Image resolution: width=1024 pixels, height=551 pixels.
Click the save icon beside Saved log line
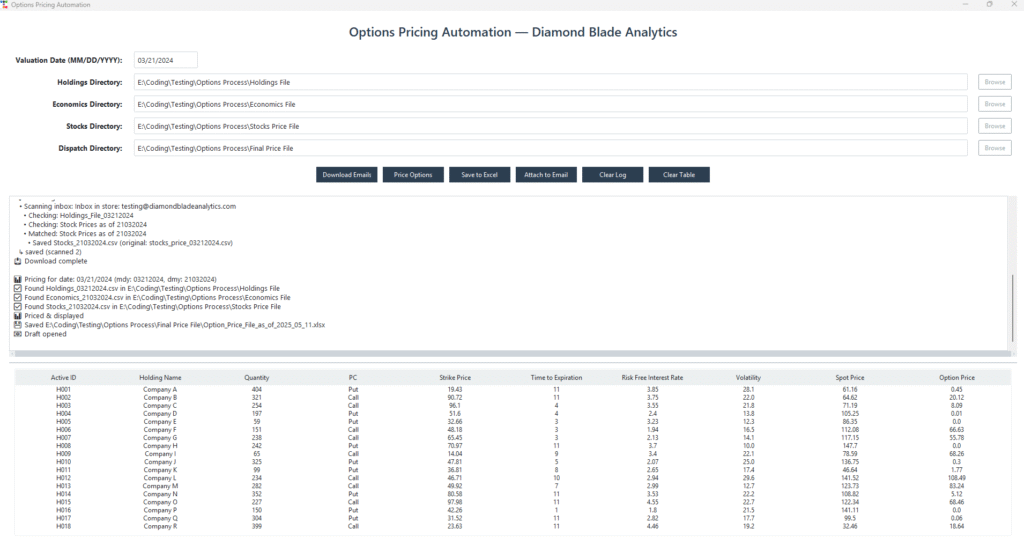click(18, 325)
